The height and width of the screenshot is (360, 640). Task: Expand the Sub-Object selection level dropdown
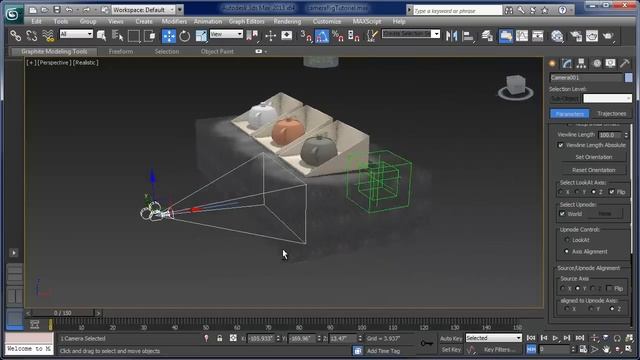tap(607, 98)
